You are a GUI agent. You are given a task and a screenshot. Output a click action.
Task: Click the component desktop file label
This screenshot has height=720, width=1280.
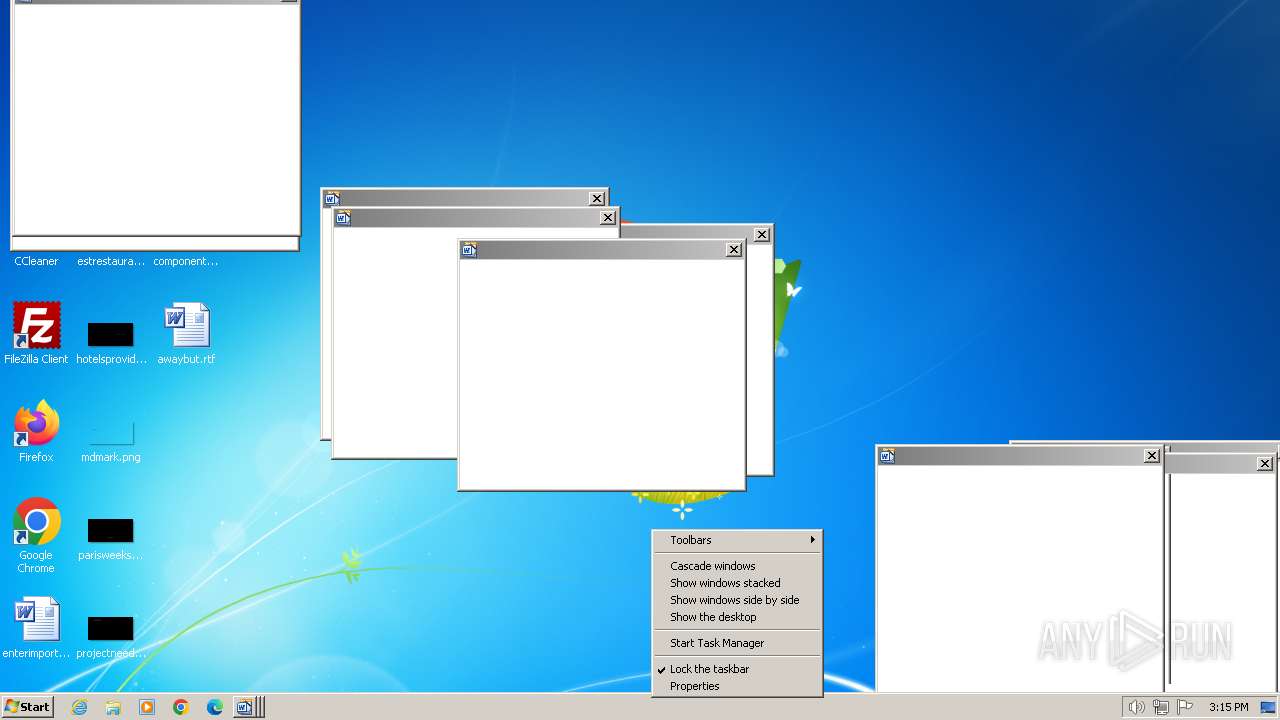point(186,261)
